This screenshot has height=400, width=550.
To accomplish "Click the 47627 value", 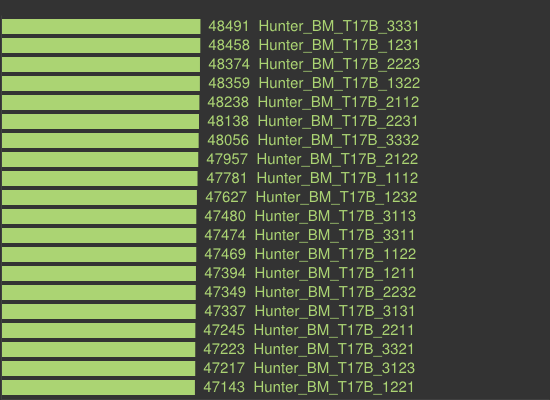I will (226, 197).
